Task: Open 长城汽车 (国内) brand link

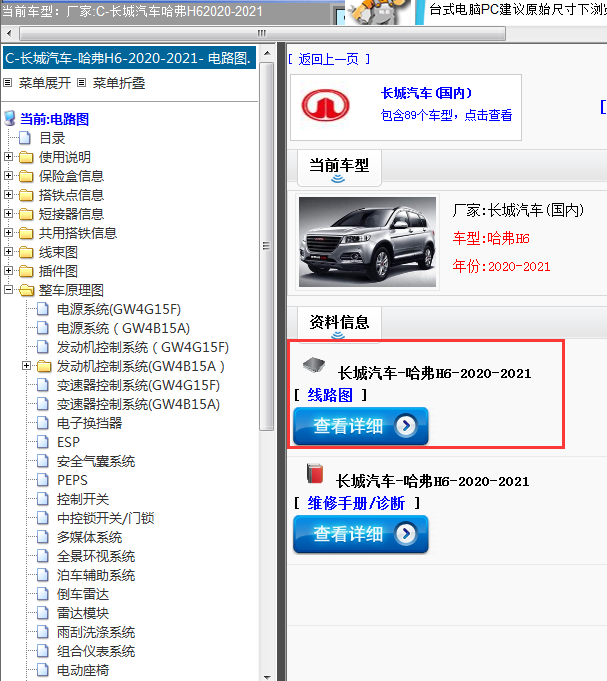Action: pos(426,93)
